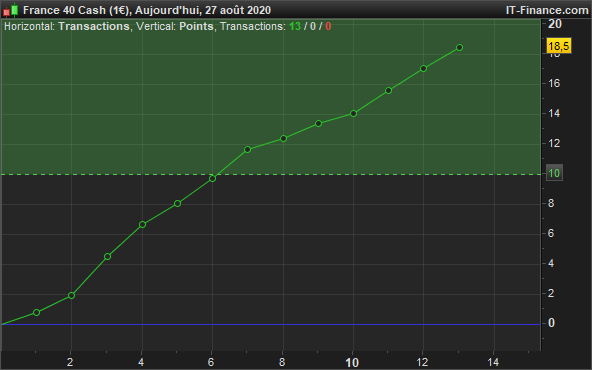Click the data point for transaction 6
Screen dimensions: 592x370
(213, 178)
